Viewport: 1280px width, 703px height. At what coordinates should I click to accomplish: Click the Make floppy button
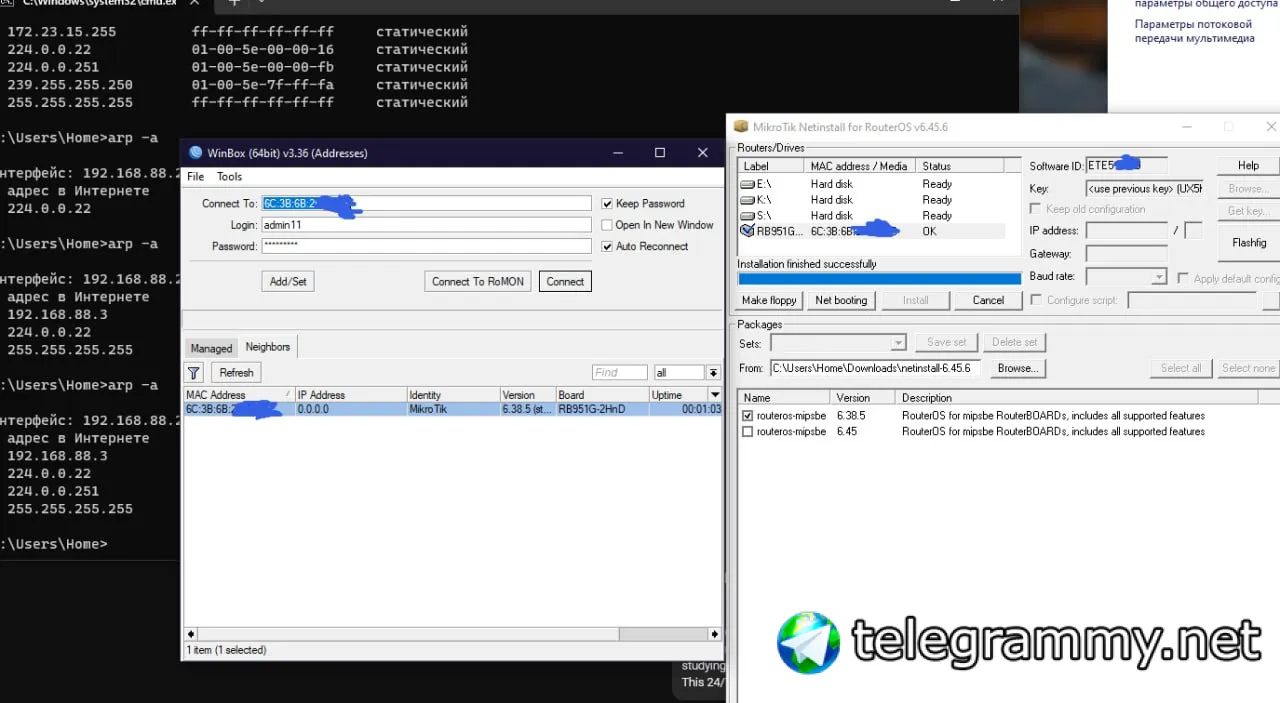point(769,300)
